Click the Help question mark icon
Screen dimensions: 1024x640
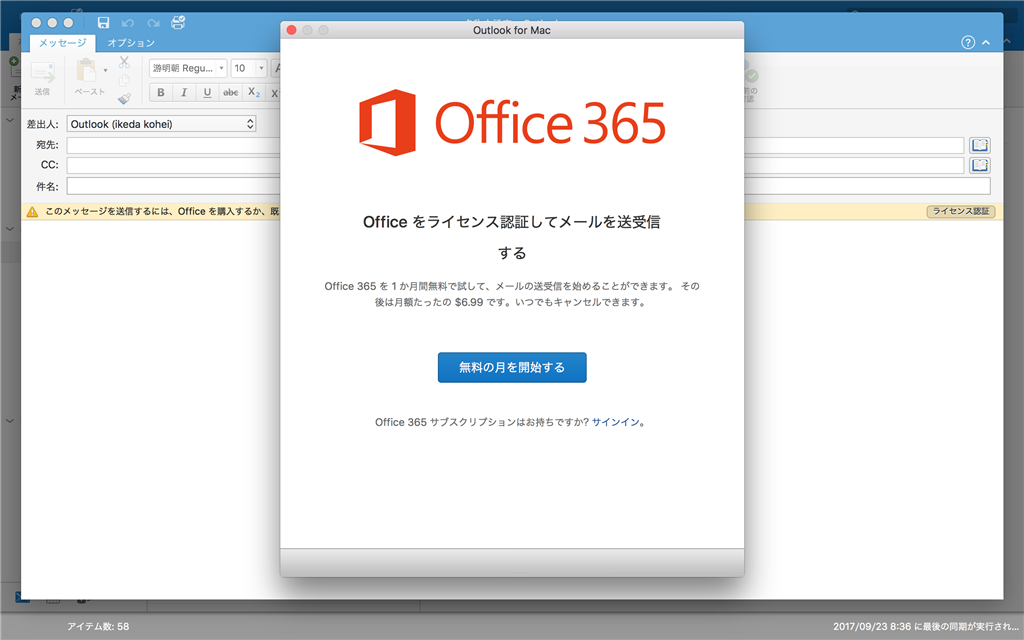(x=968, y=42)
